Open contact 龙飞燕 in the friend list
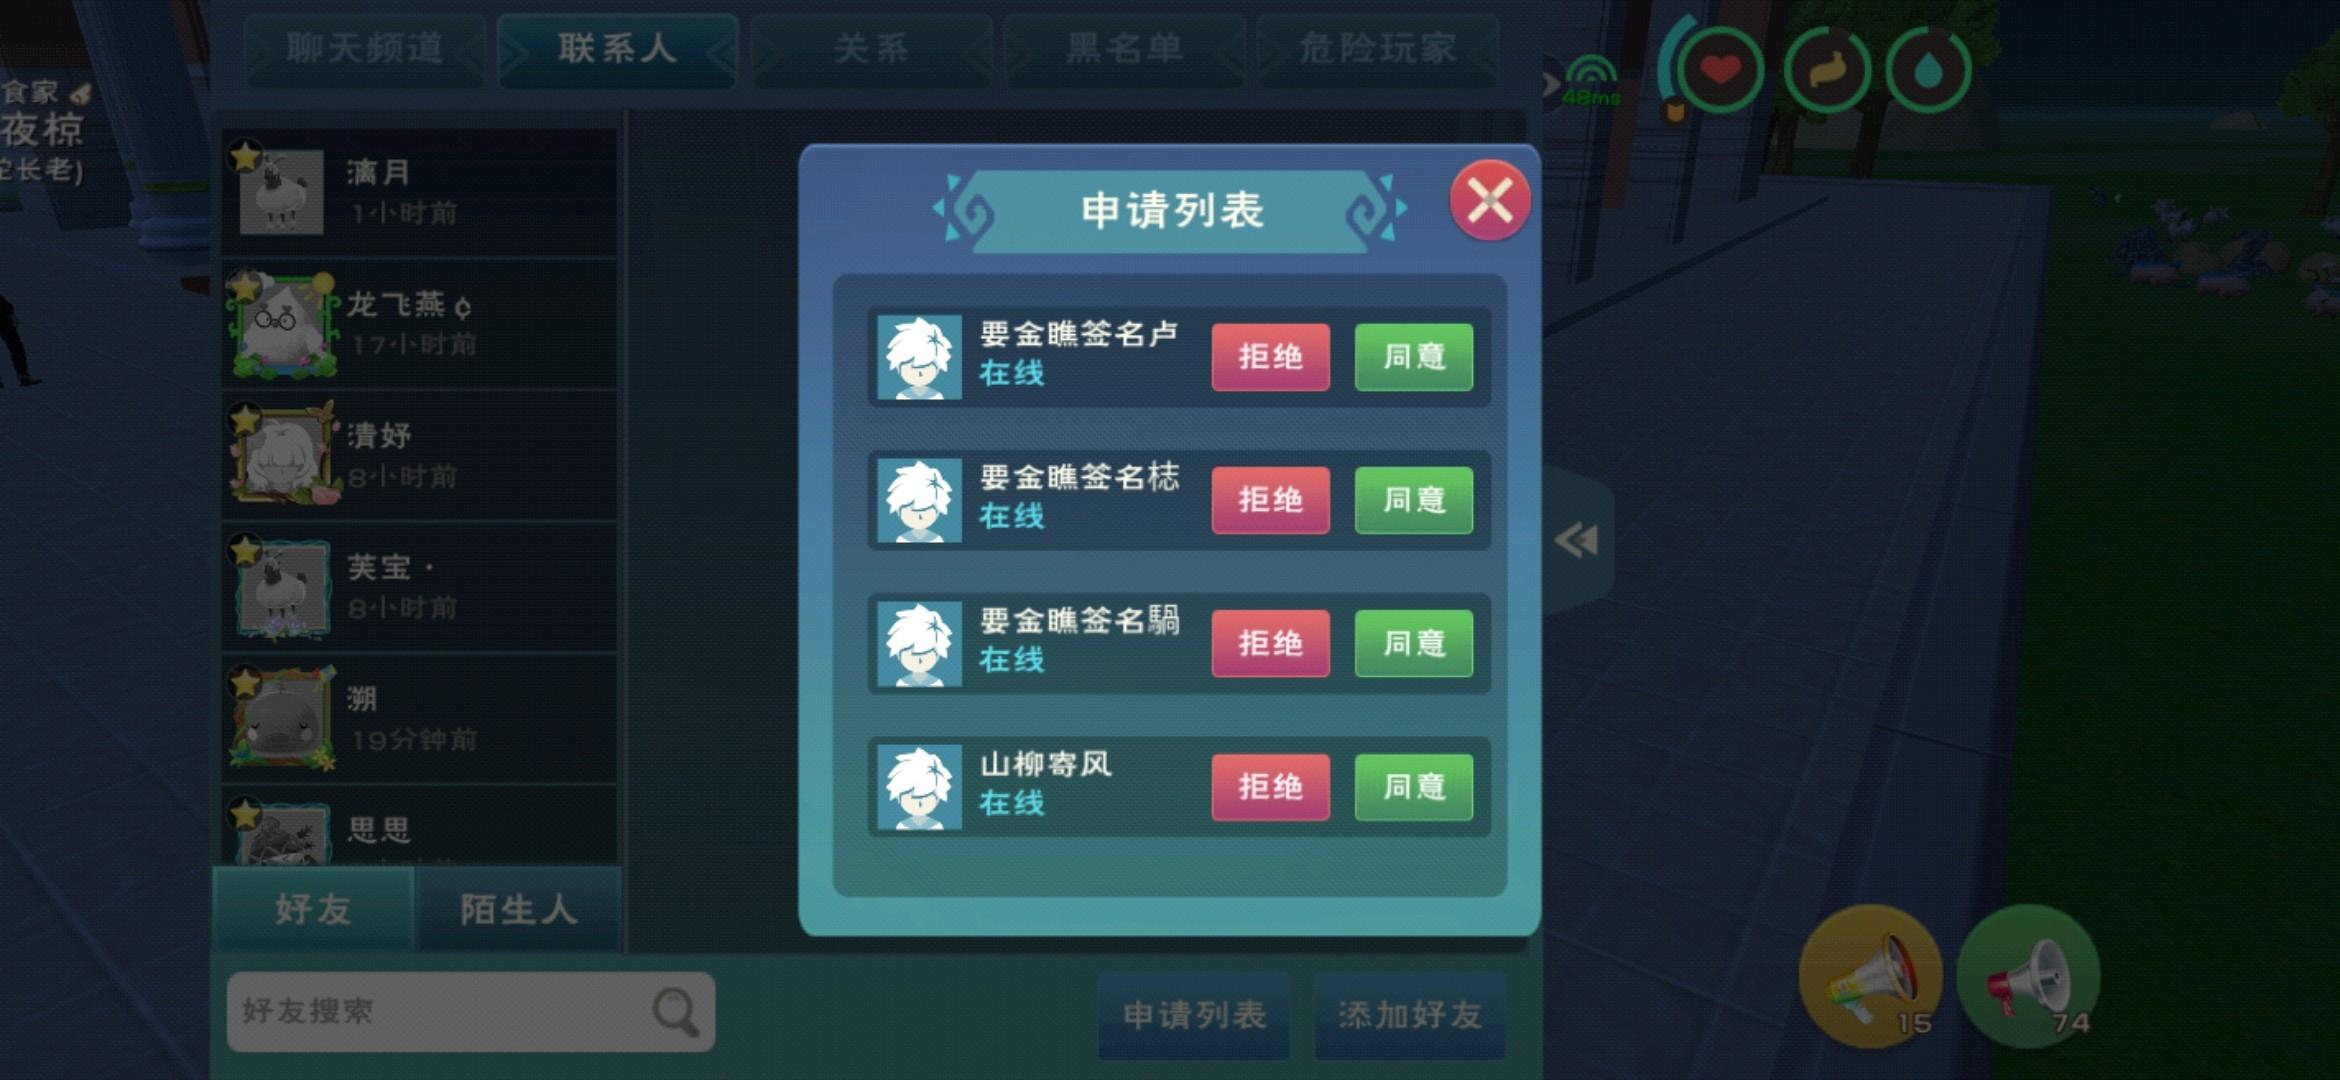The image size is (2340, 1080). click(420, 324)
